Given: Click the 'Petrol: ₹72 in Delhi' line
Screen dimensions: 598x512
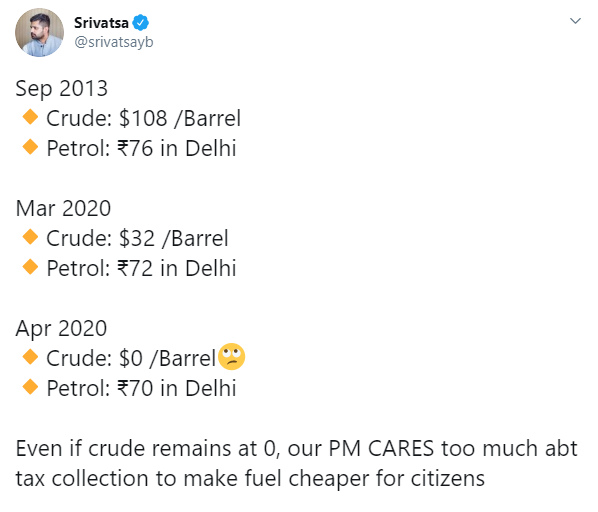Looking at the screenshot, I should pyautogui.click(x=141, y=268).
